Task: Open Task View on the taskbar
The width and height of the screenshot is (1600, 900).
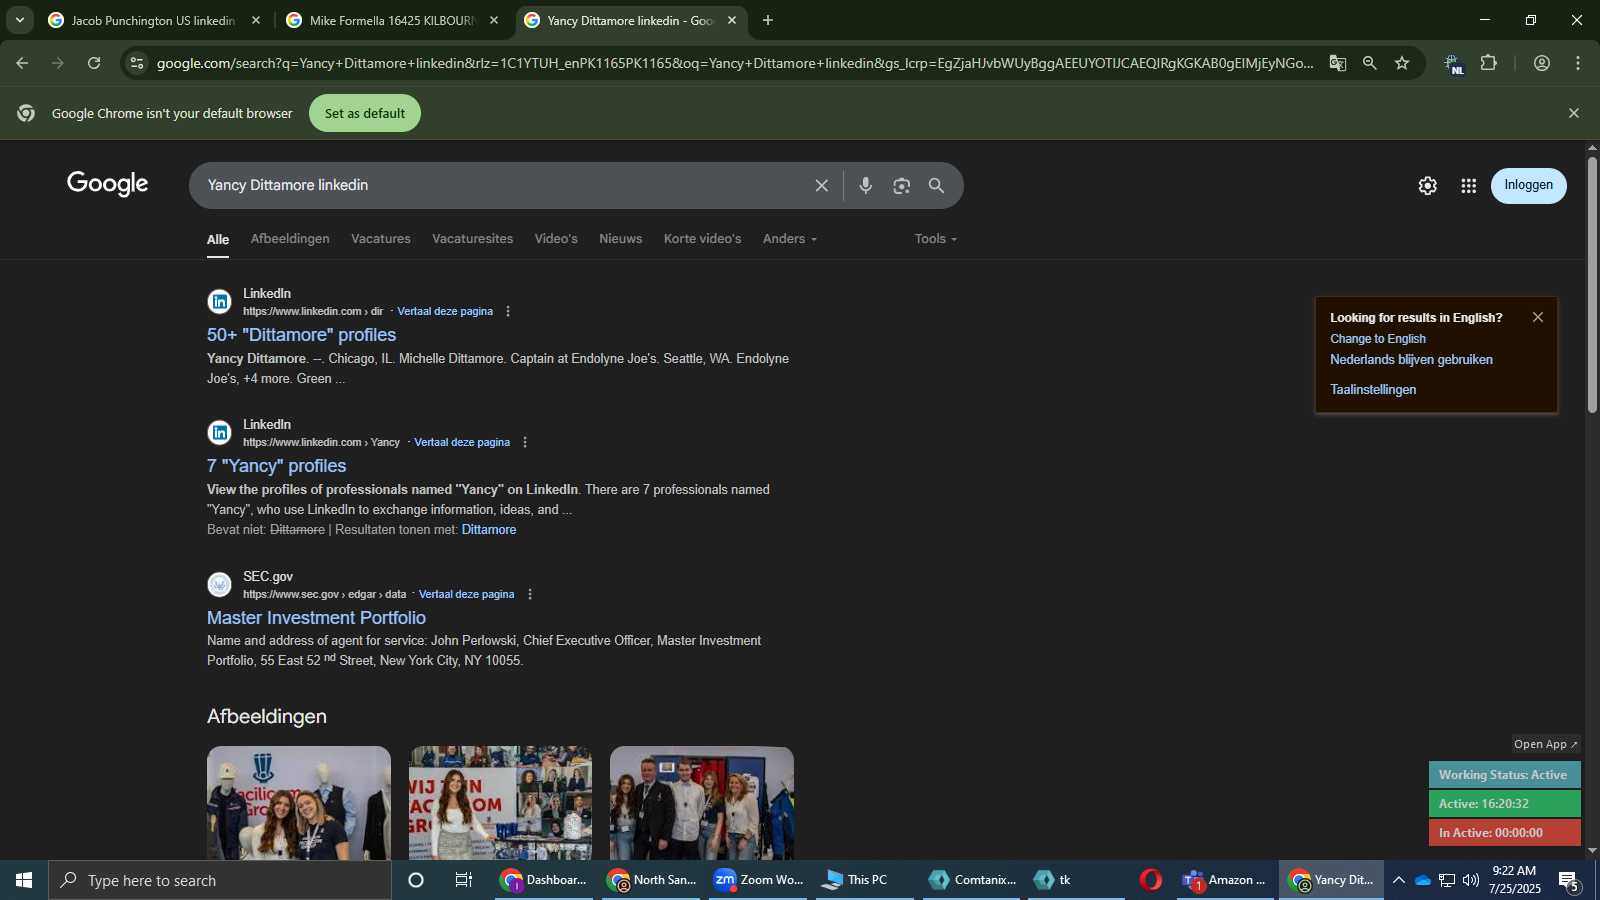Action: click(x=464, y=880)
